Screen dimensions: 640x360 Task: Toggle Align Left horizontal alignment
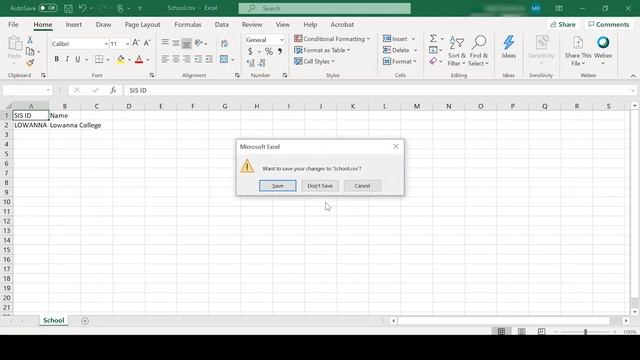pos(165,59)
